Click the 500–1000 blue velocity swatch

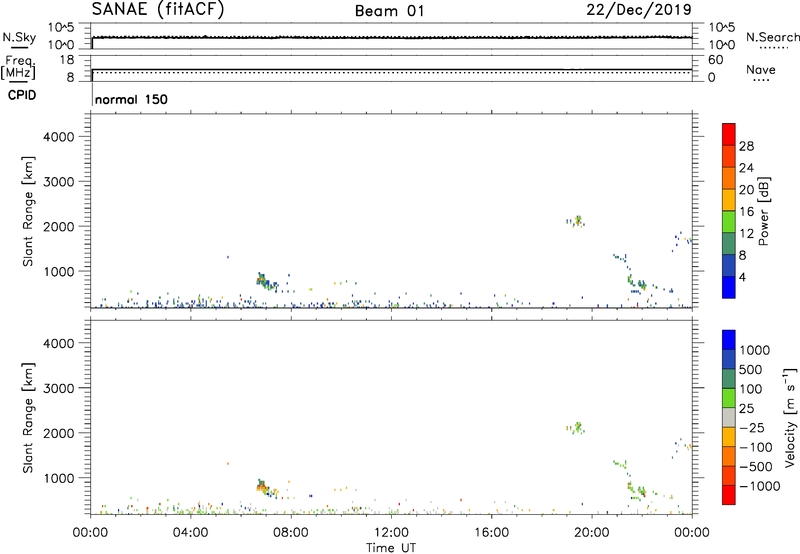click(x=729, y=359)
